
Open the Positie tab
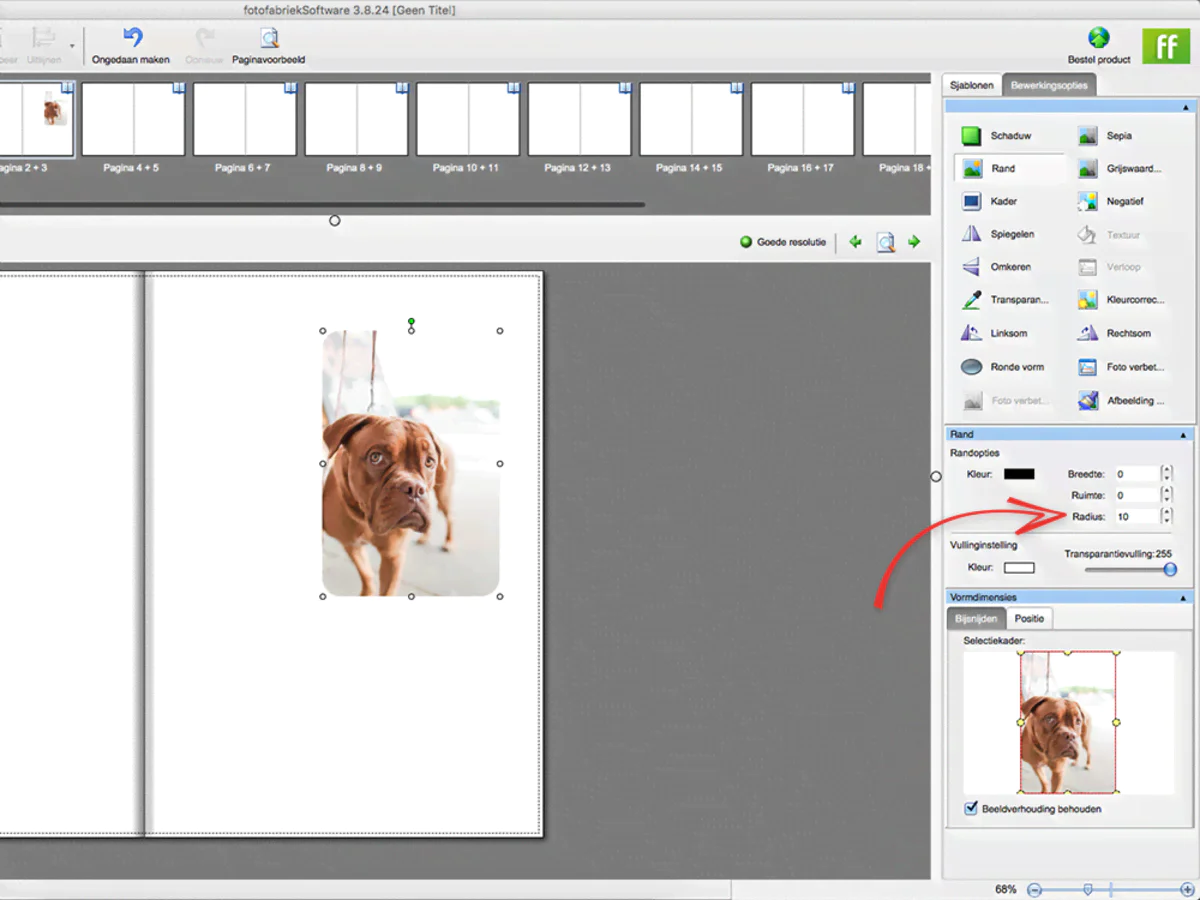[1029, 619]
